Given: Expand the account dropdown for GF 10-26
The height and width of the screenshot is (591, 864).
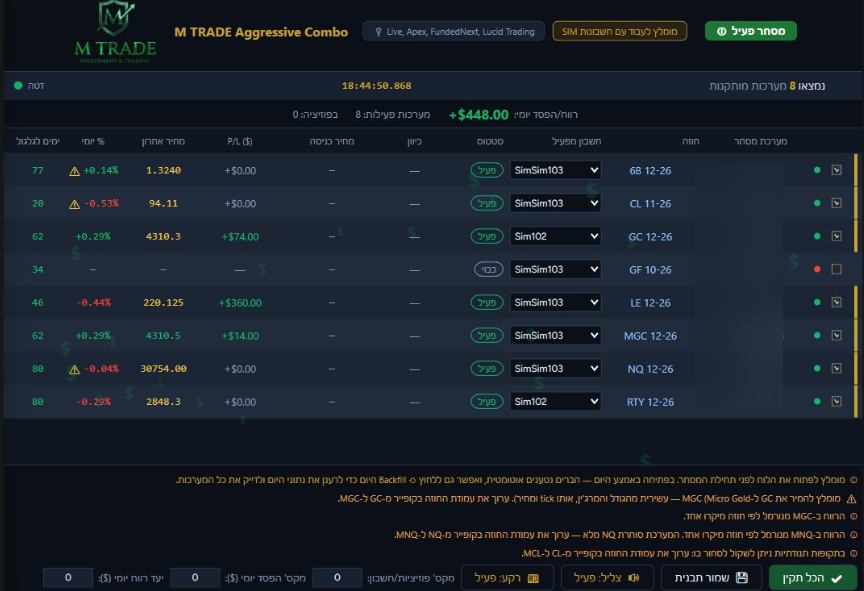Looking at the screenshot, I should [x=555, y=269].
